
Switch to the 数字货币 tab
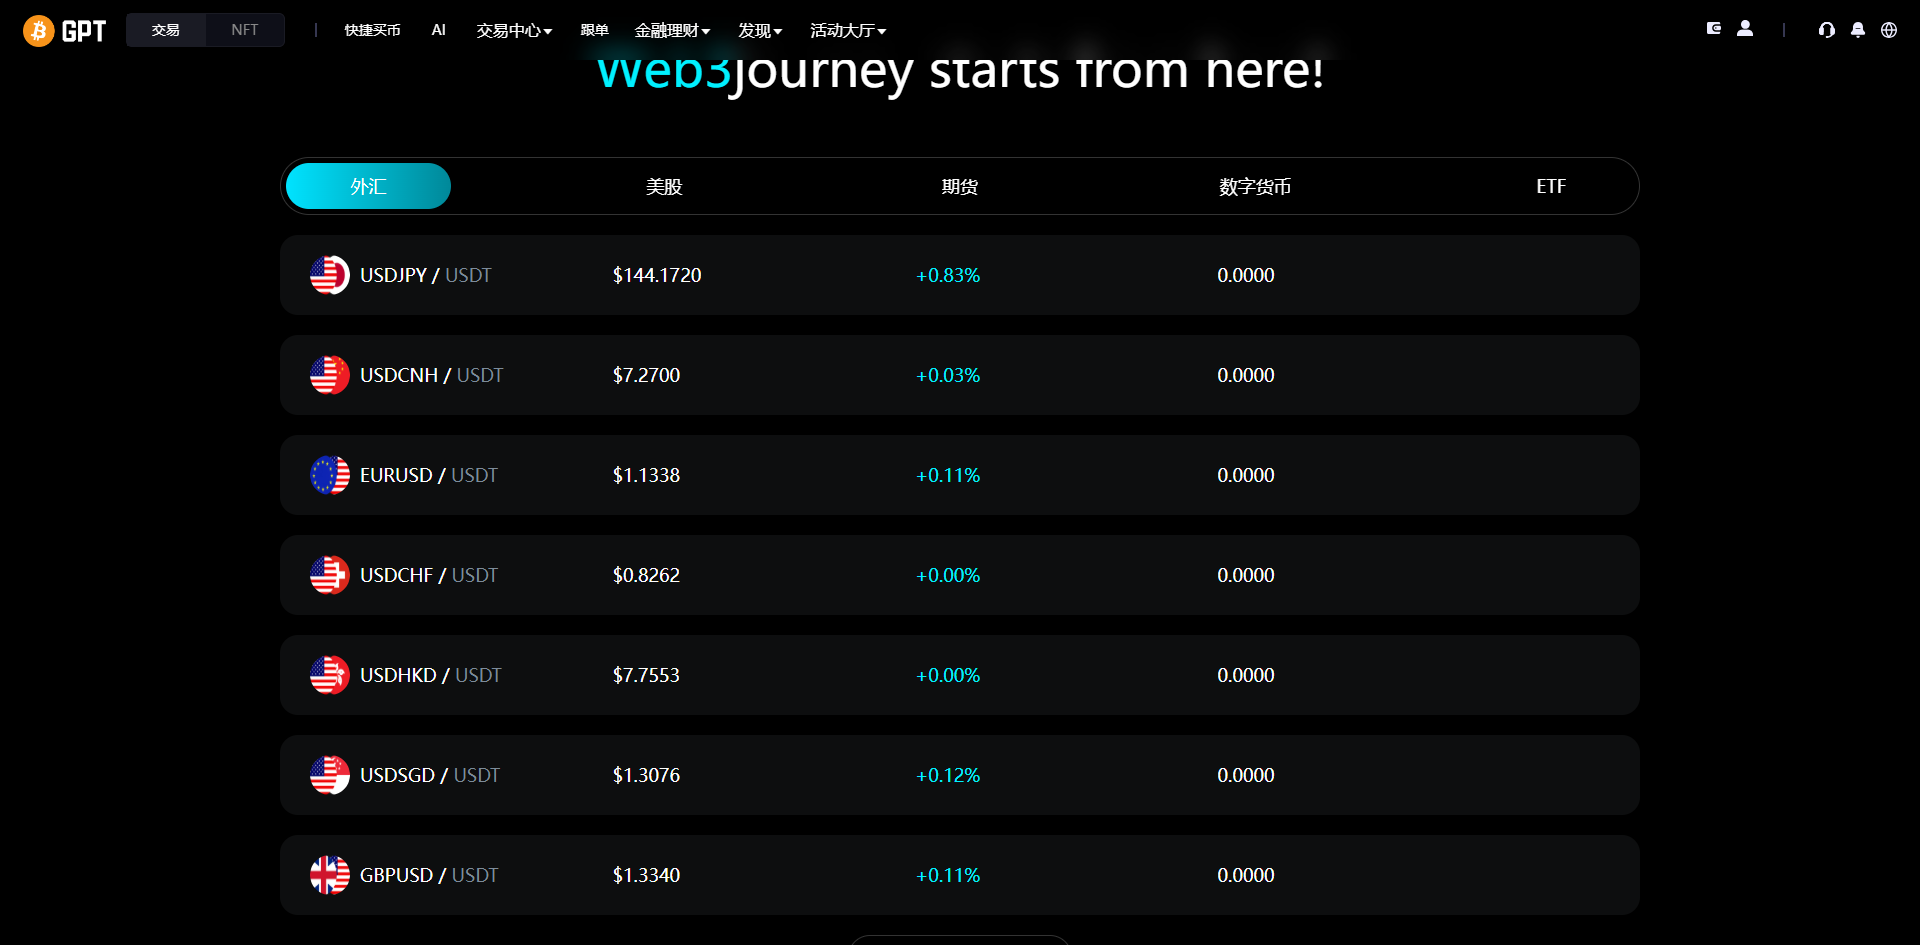(1255, 186)
